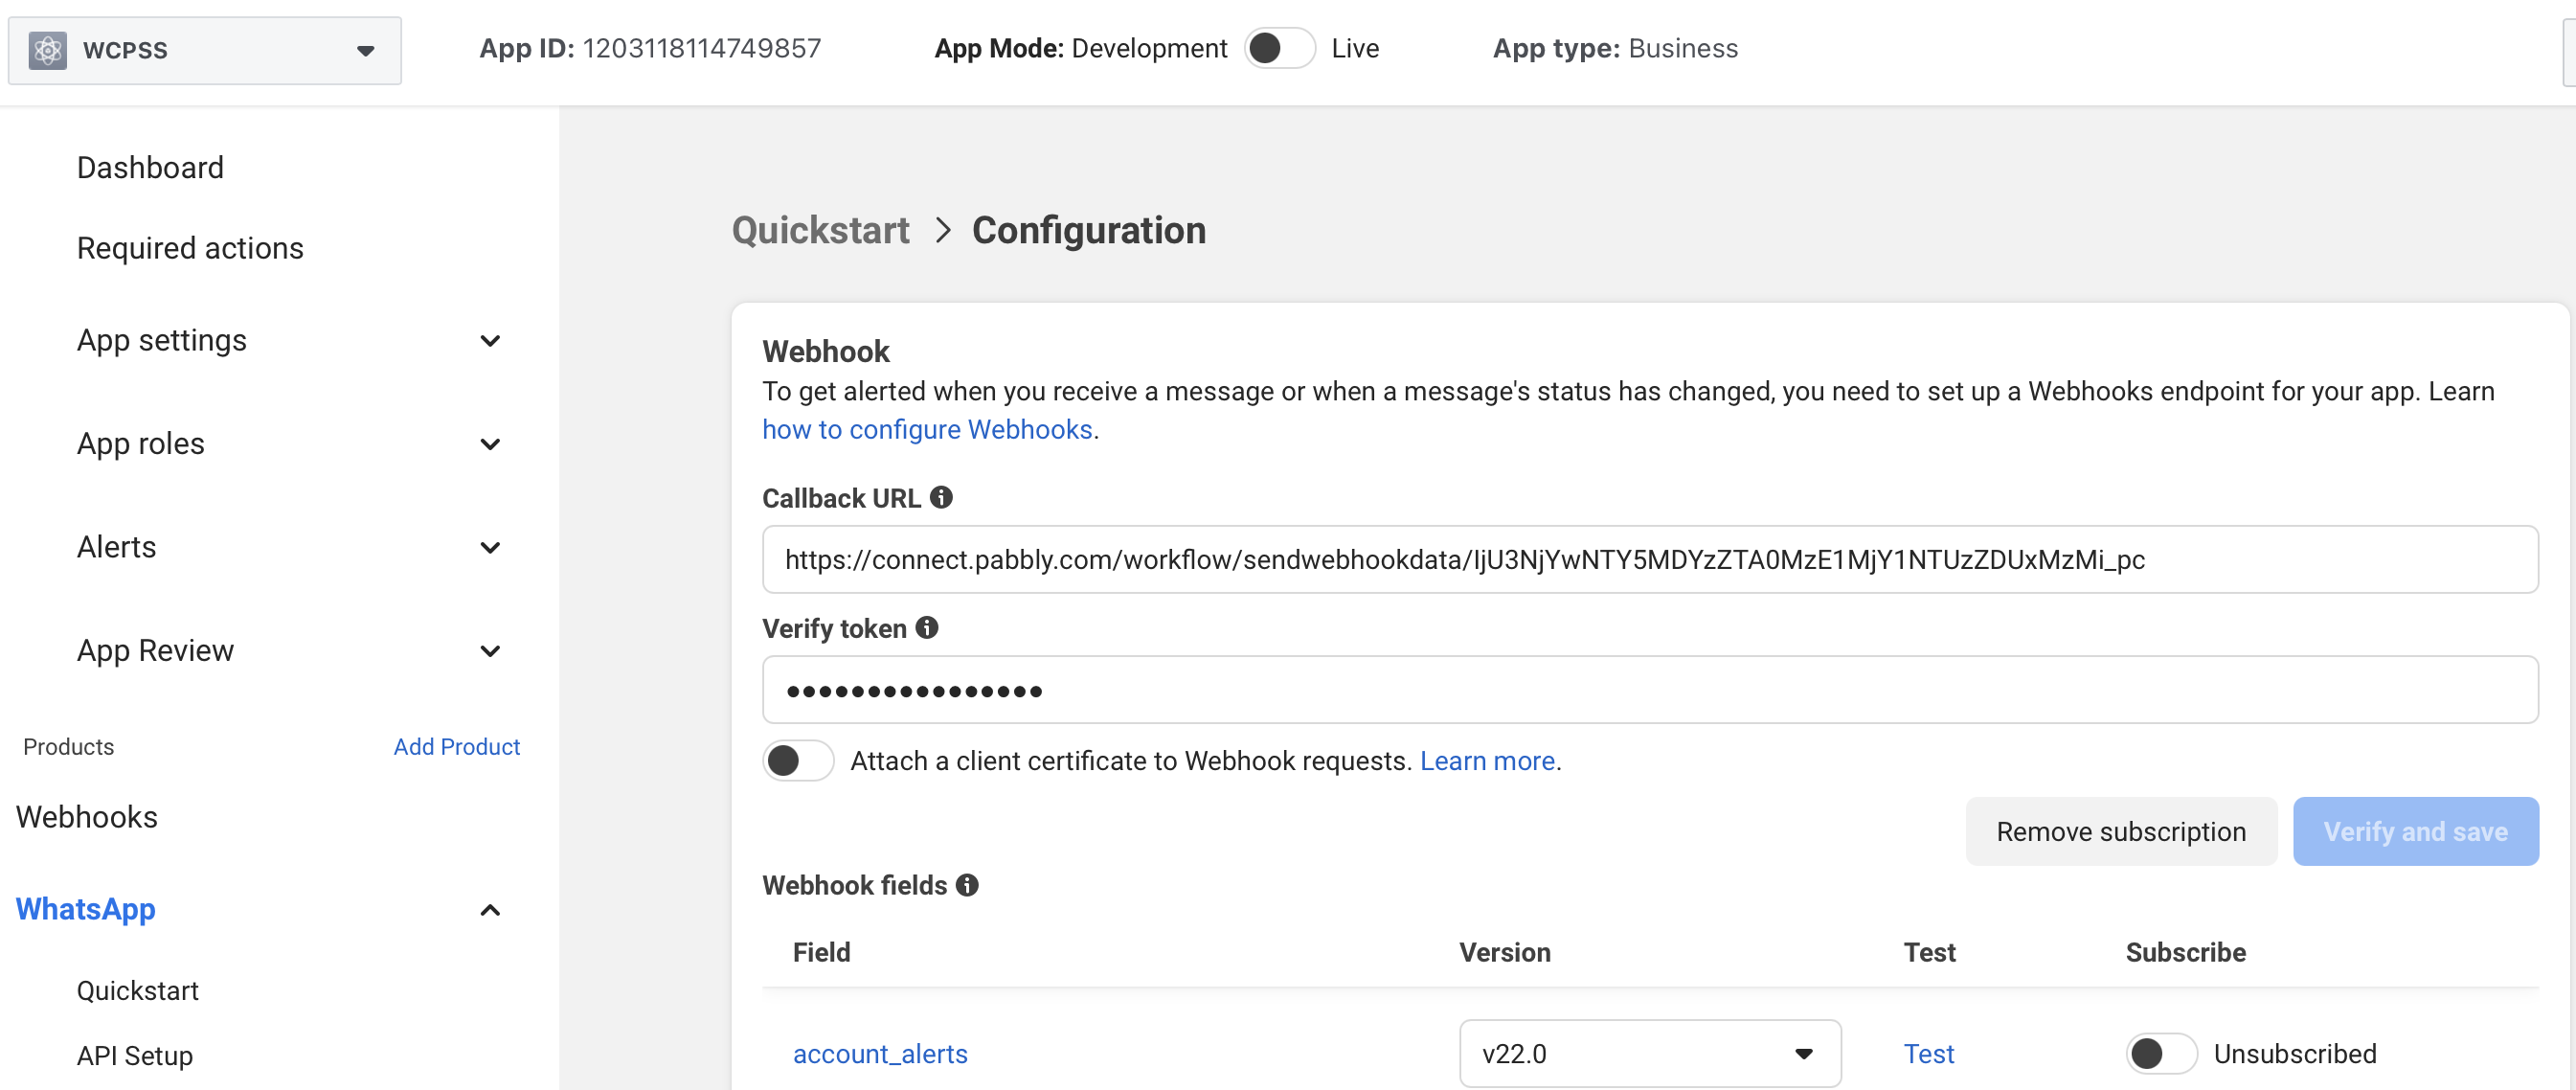2576x1090 pixels.
Task: Click the Test link for account_alerts
Action: tap(1928, 1053)
